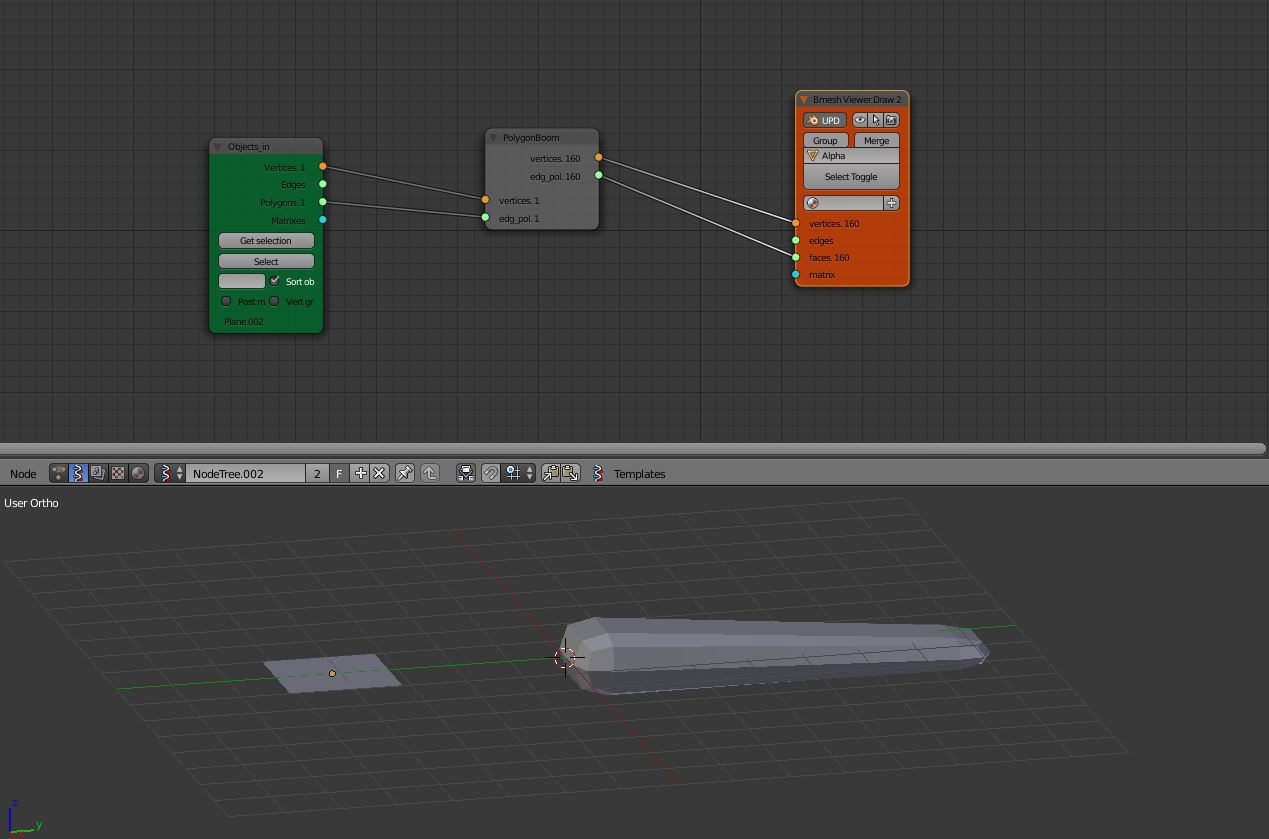Click the Polygons output socket on Objects_in
The image size is (1269, 839).
pos(322,202)
